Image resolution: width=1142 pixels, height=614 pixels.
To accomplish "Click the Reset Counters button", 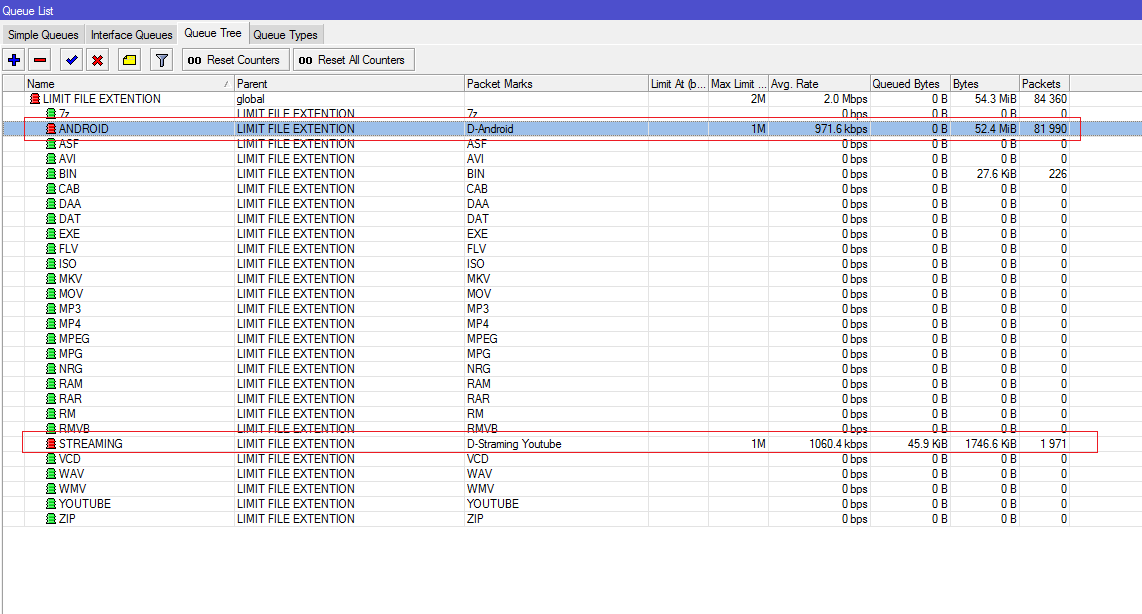I will [235, 59].
